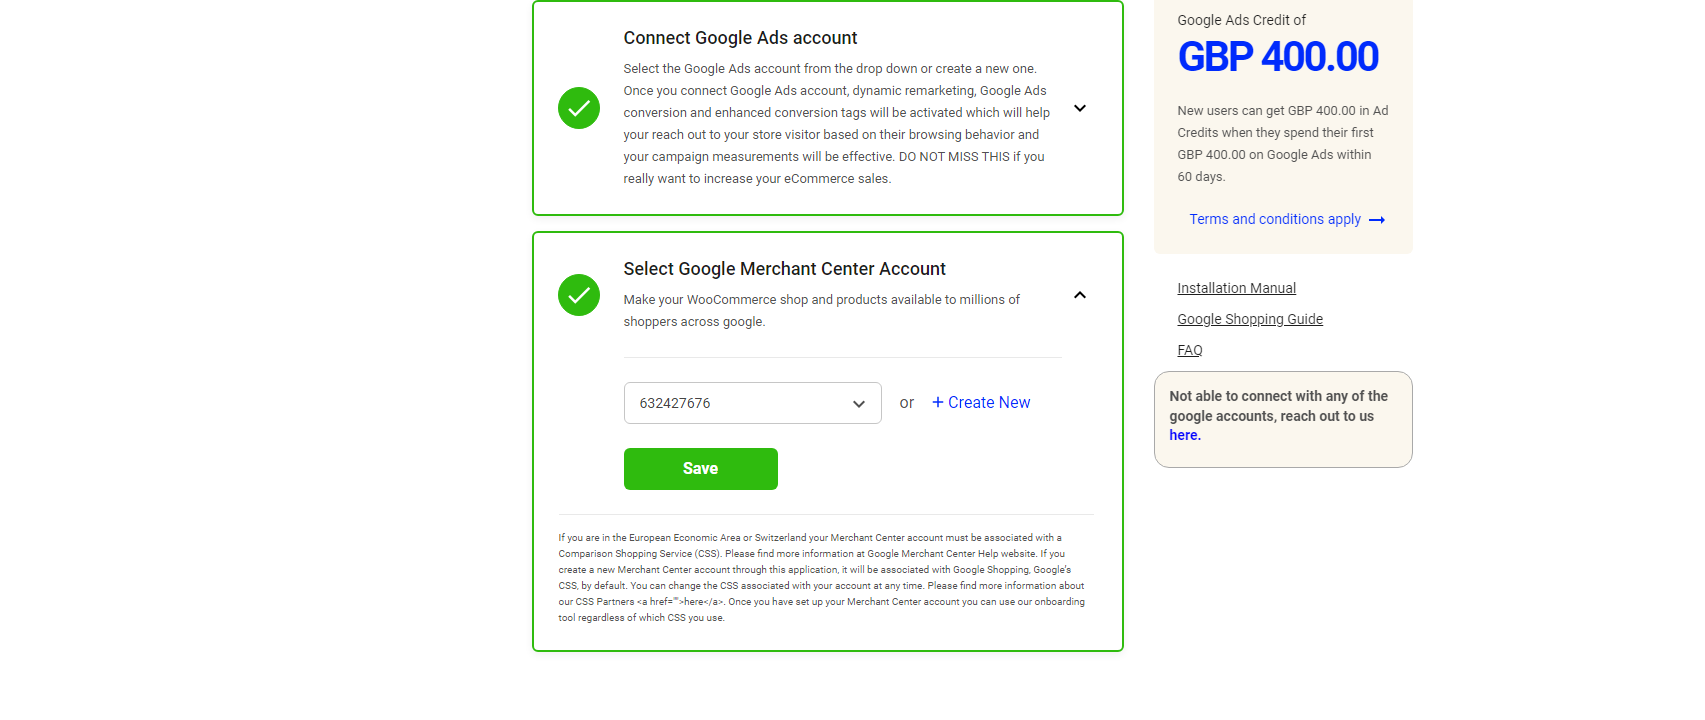Open the FAQ link
Viewport: 1705px width, 720px height.
pyautogui.click(x=1190, y=350)
